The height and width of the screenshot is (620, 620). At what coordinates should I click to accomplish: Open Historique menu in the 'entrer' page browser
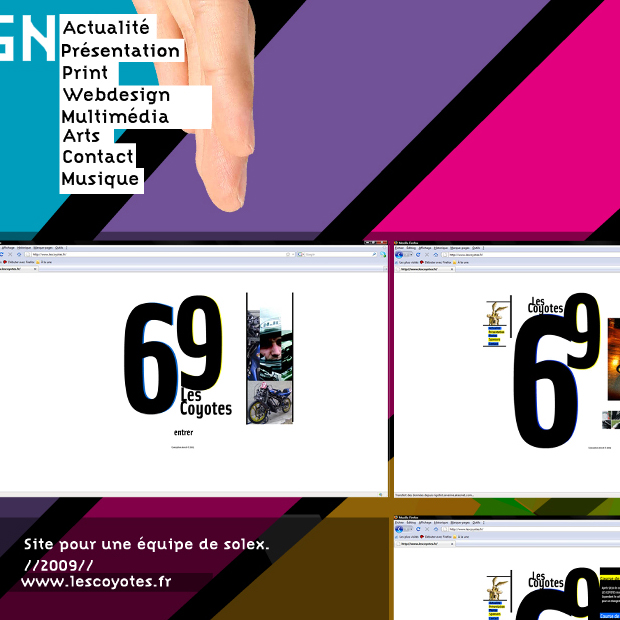(x=24, y=248)
